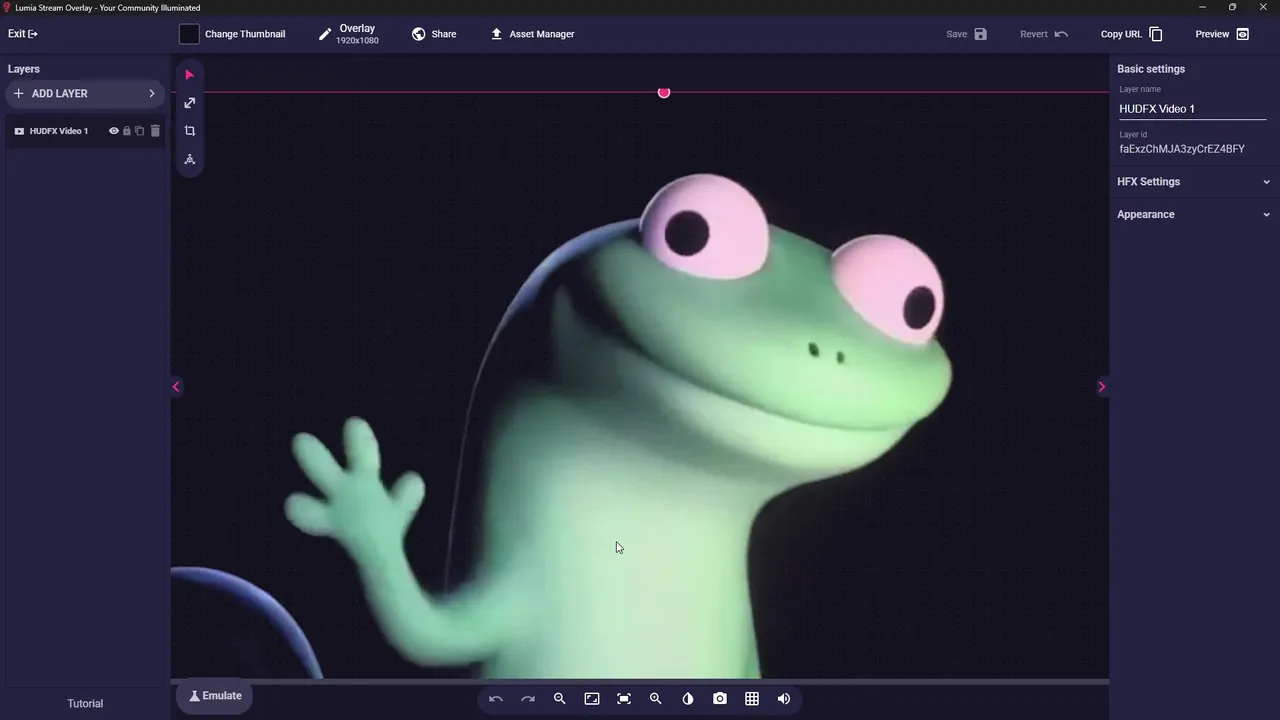
Task: Revert overlay changes
Action: [1044, 34]
